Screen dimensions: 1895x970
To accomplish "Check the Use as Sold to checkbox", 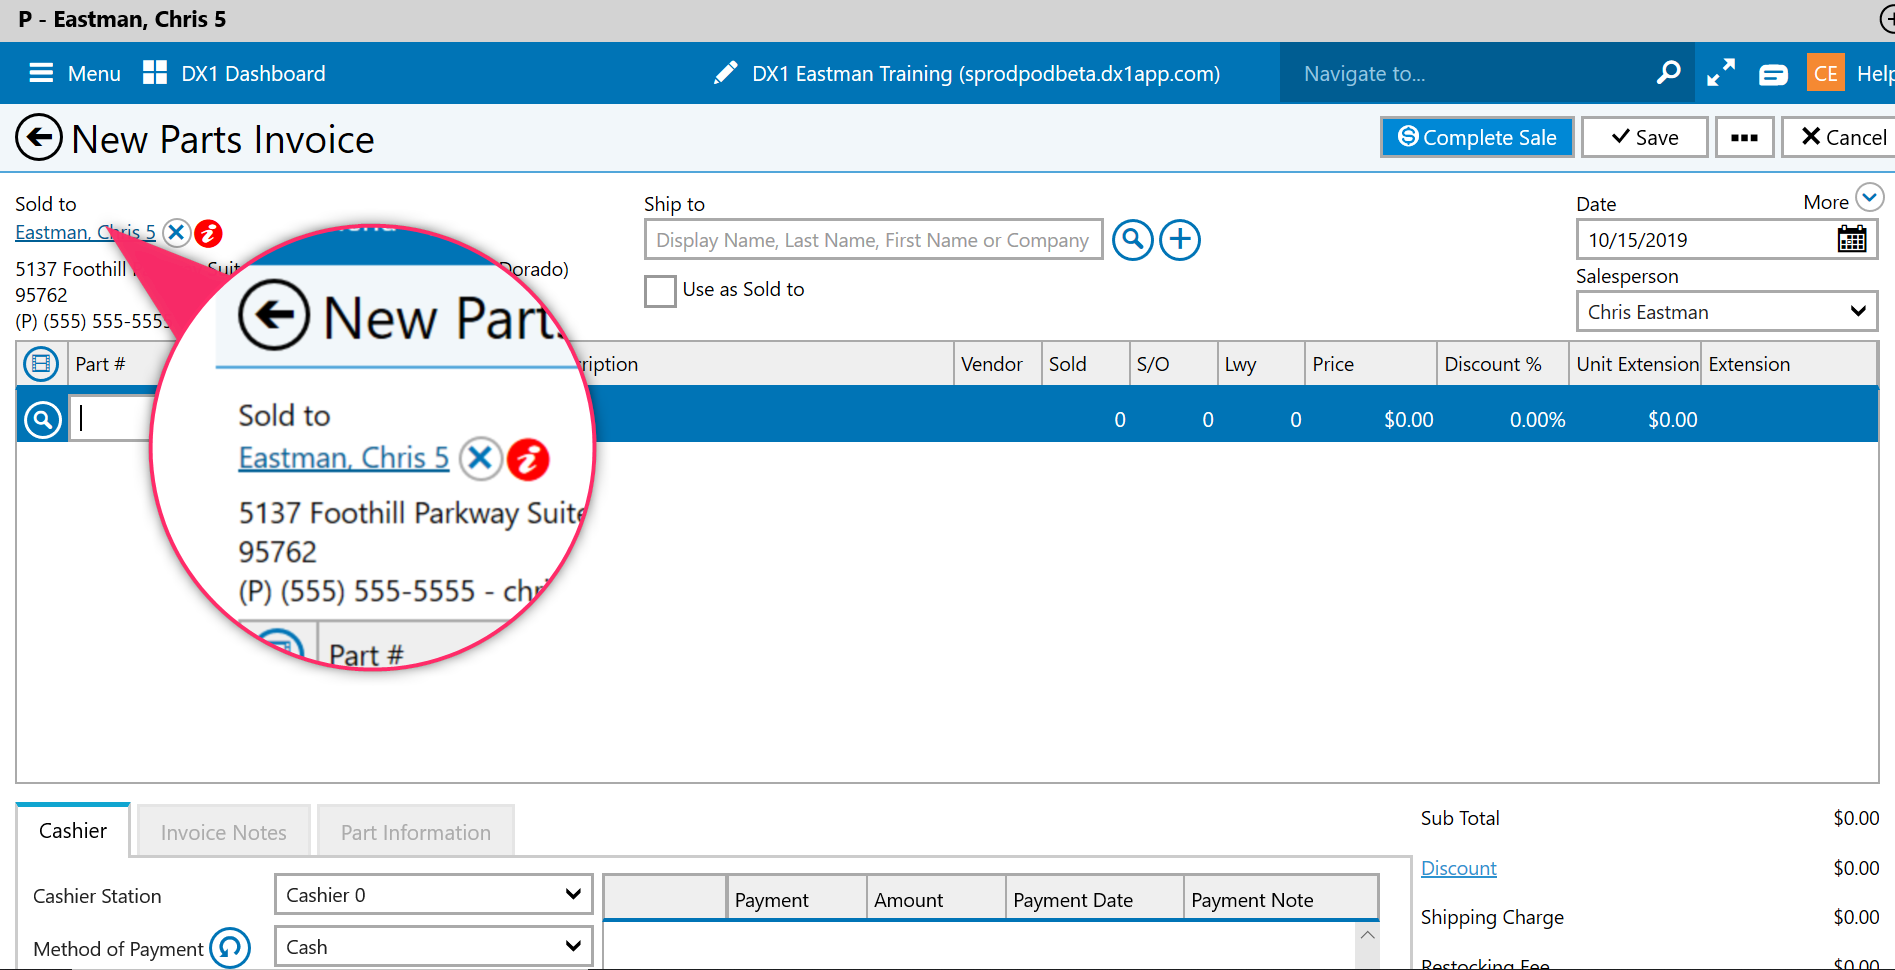I will 660,291.
